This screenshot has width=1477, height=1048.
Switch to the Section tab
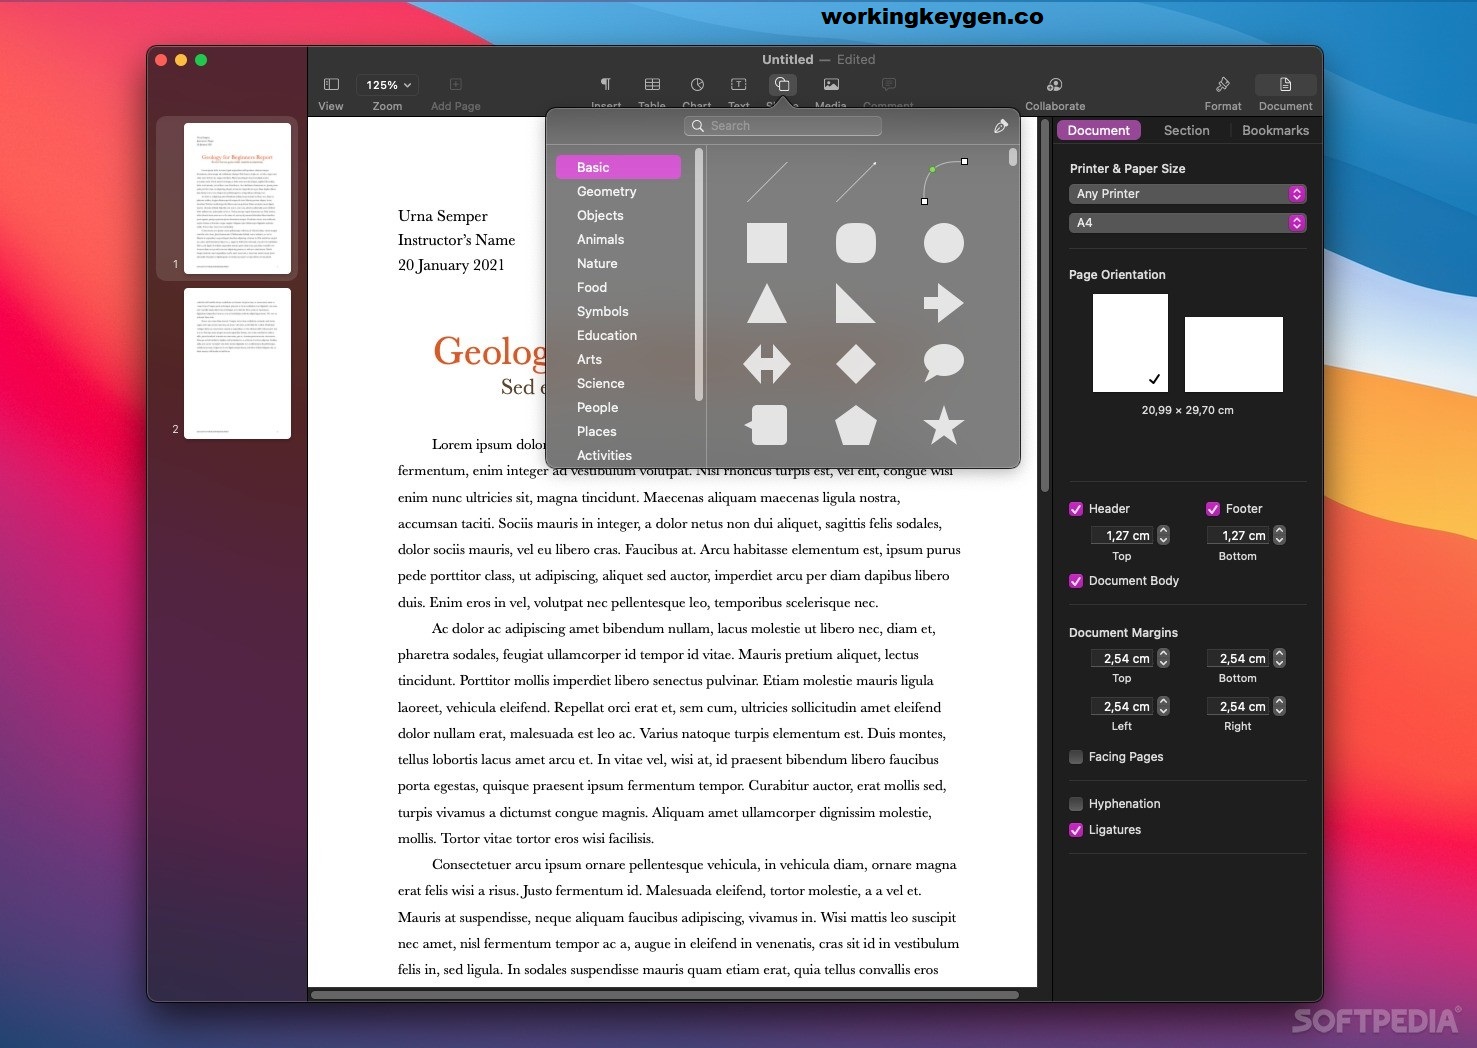point(1186,130)
